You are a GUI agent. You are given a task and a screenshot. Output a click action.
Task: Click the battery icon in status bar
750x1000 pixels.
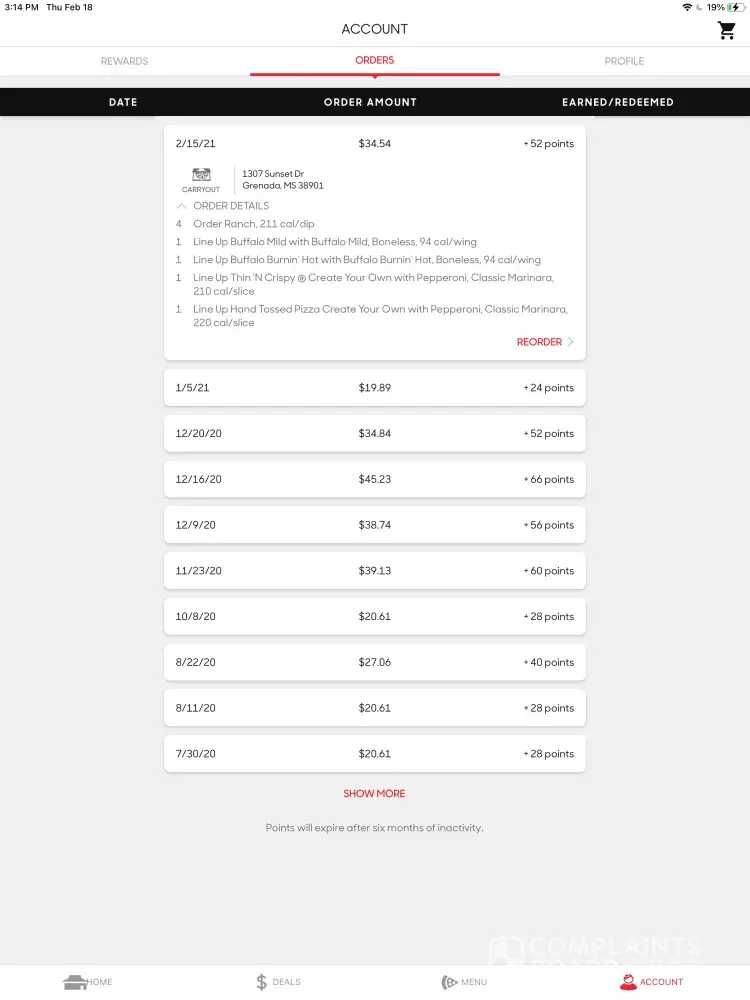[735, 7]
